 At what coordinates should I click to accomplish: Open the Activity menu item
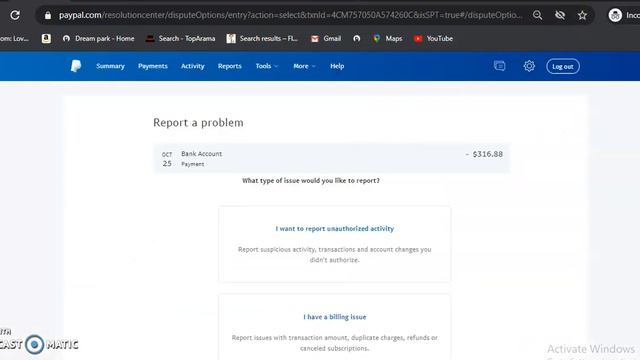pos(193,66)
